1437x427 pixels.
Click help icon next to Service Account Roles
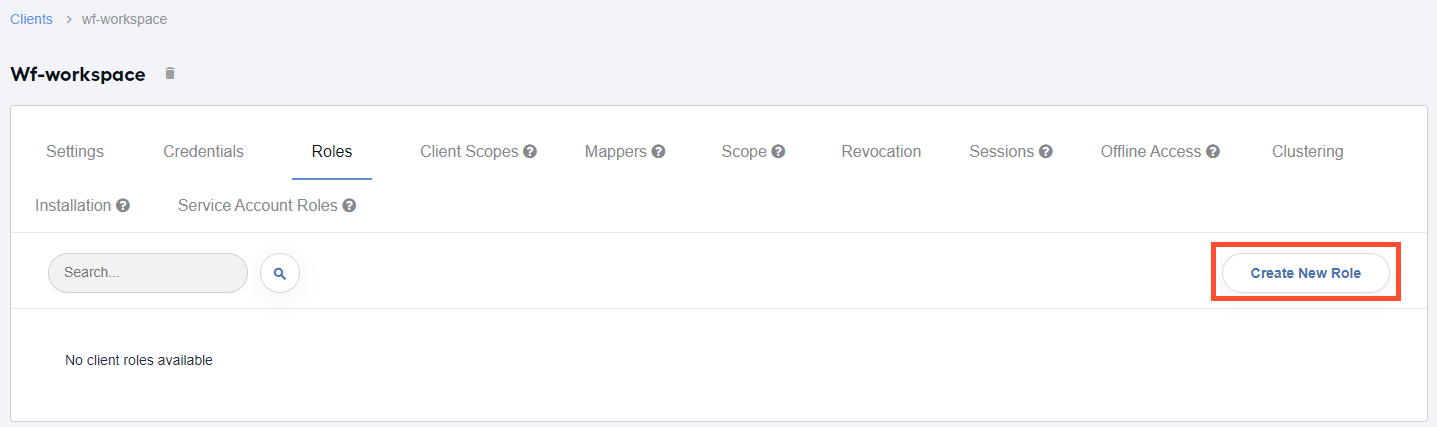click(x=349, y=206)
